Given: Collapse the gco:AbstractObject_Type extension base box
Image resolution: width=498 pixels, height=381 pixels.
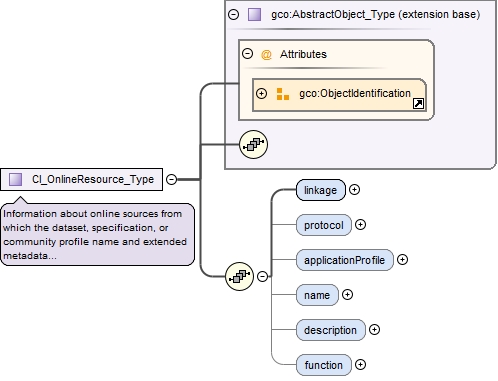Looking at the screenshot, I should click(233, 14).
